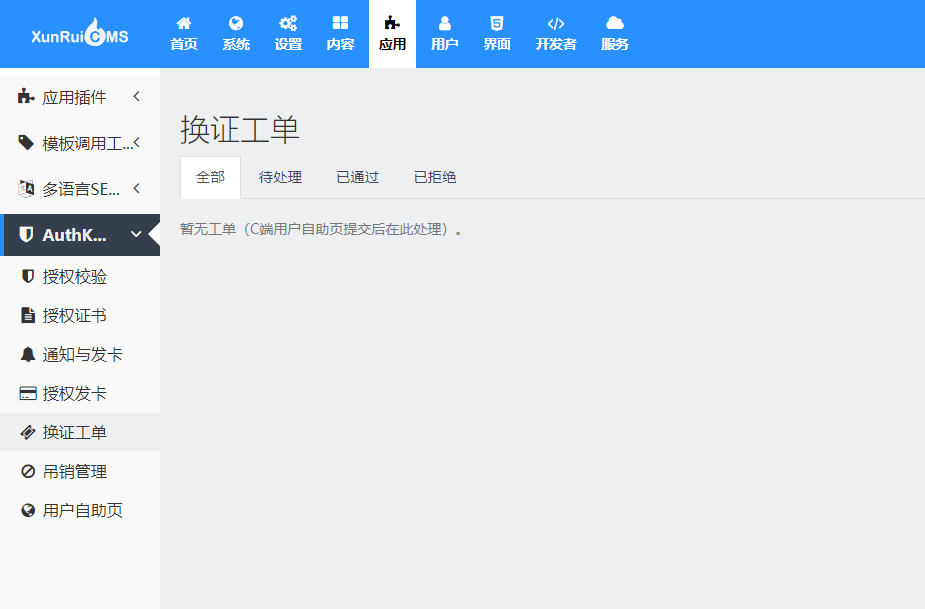Open 内容 grid icon in top bar

click(x=340, y=23)
